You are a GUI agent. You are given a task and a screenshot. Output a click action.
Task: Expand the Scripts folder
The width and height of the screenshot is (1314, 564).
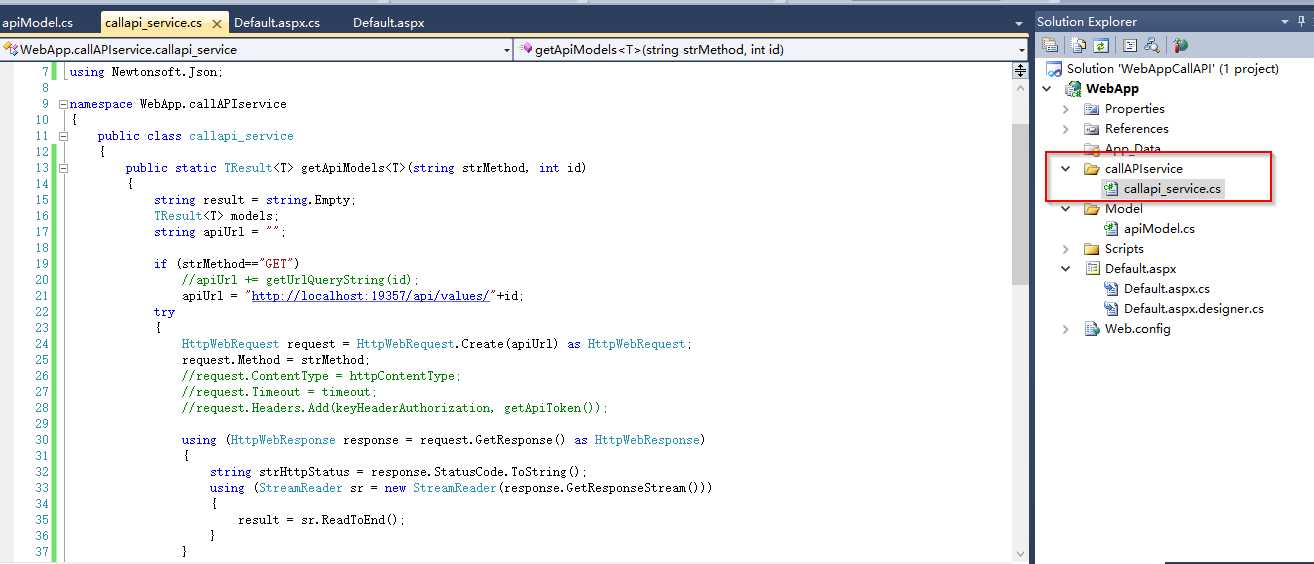pos(1066,249)
